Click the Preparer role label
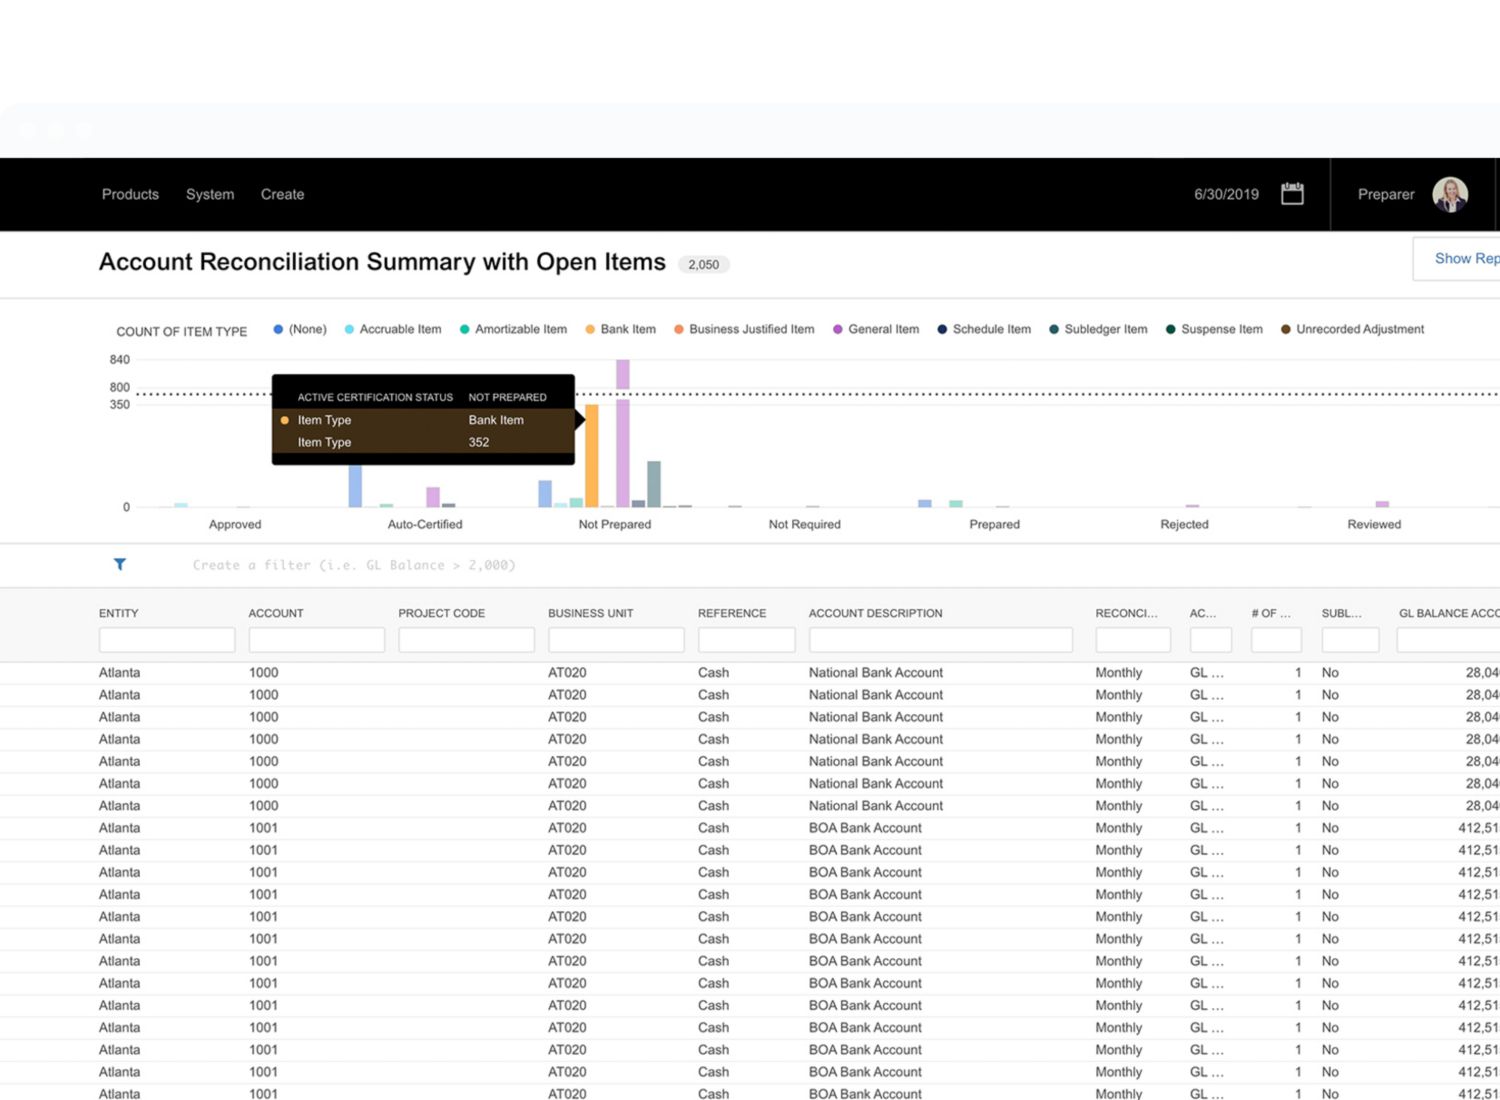This screenshot has height=1100, width=1500. [x=1385, y=195]
